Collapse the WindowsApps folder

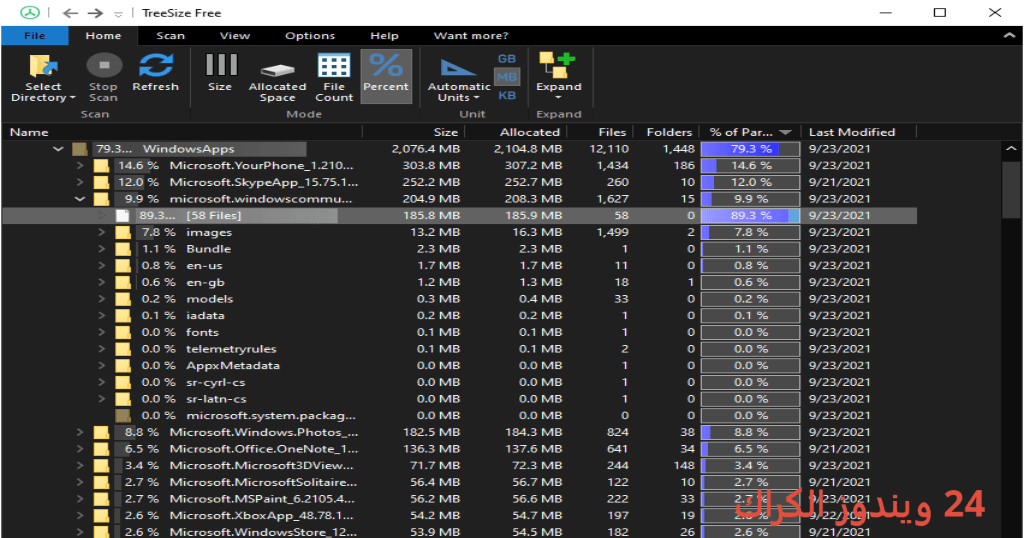click(x=58, y=149)
